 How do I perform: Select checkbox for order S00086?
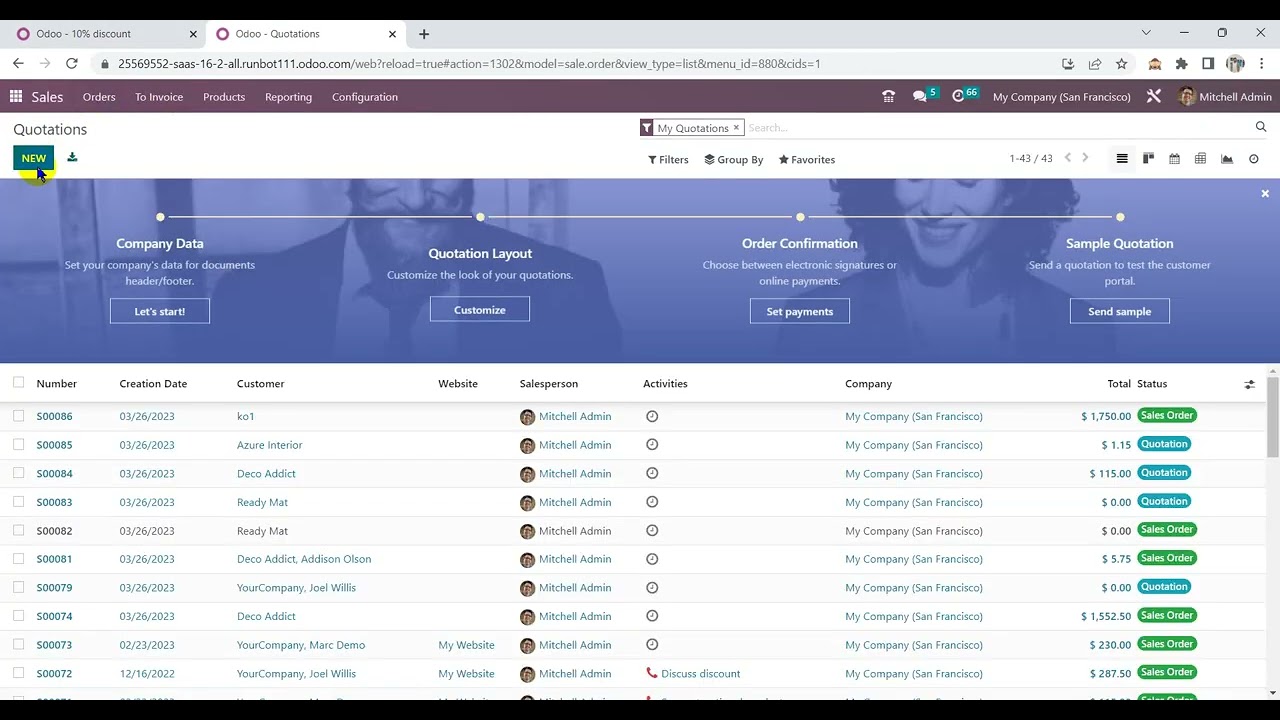pos(18,416)
